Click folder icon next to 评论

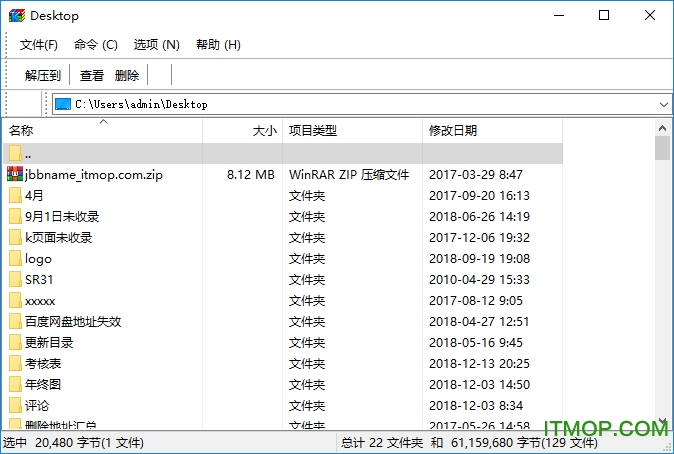[15, 406]
